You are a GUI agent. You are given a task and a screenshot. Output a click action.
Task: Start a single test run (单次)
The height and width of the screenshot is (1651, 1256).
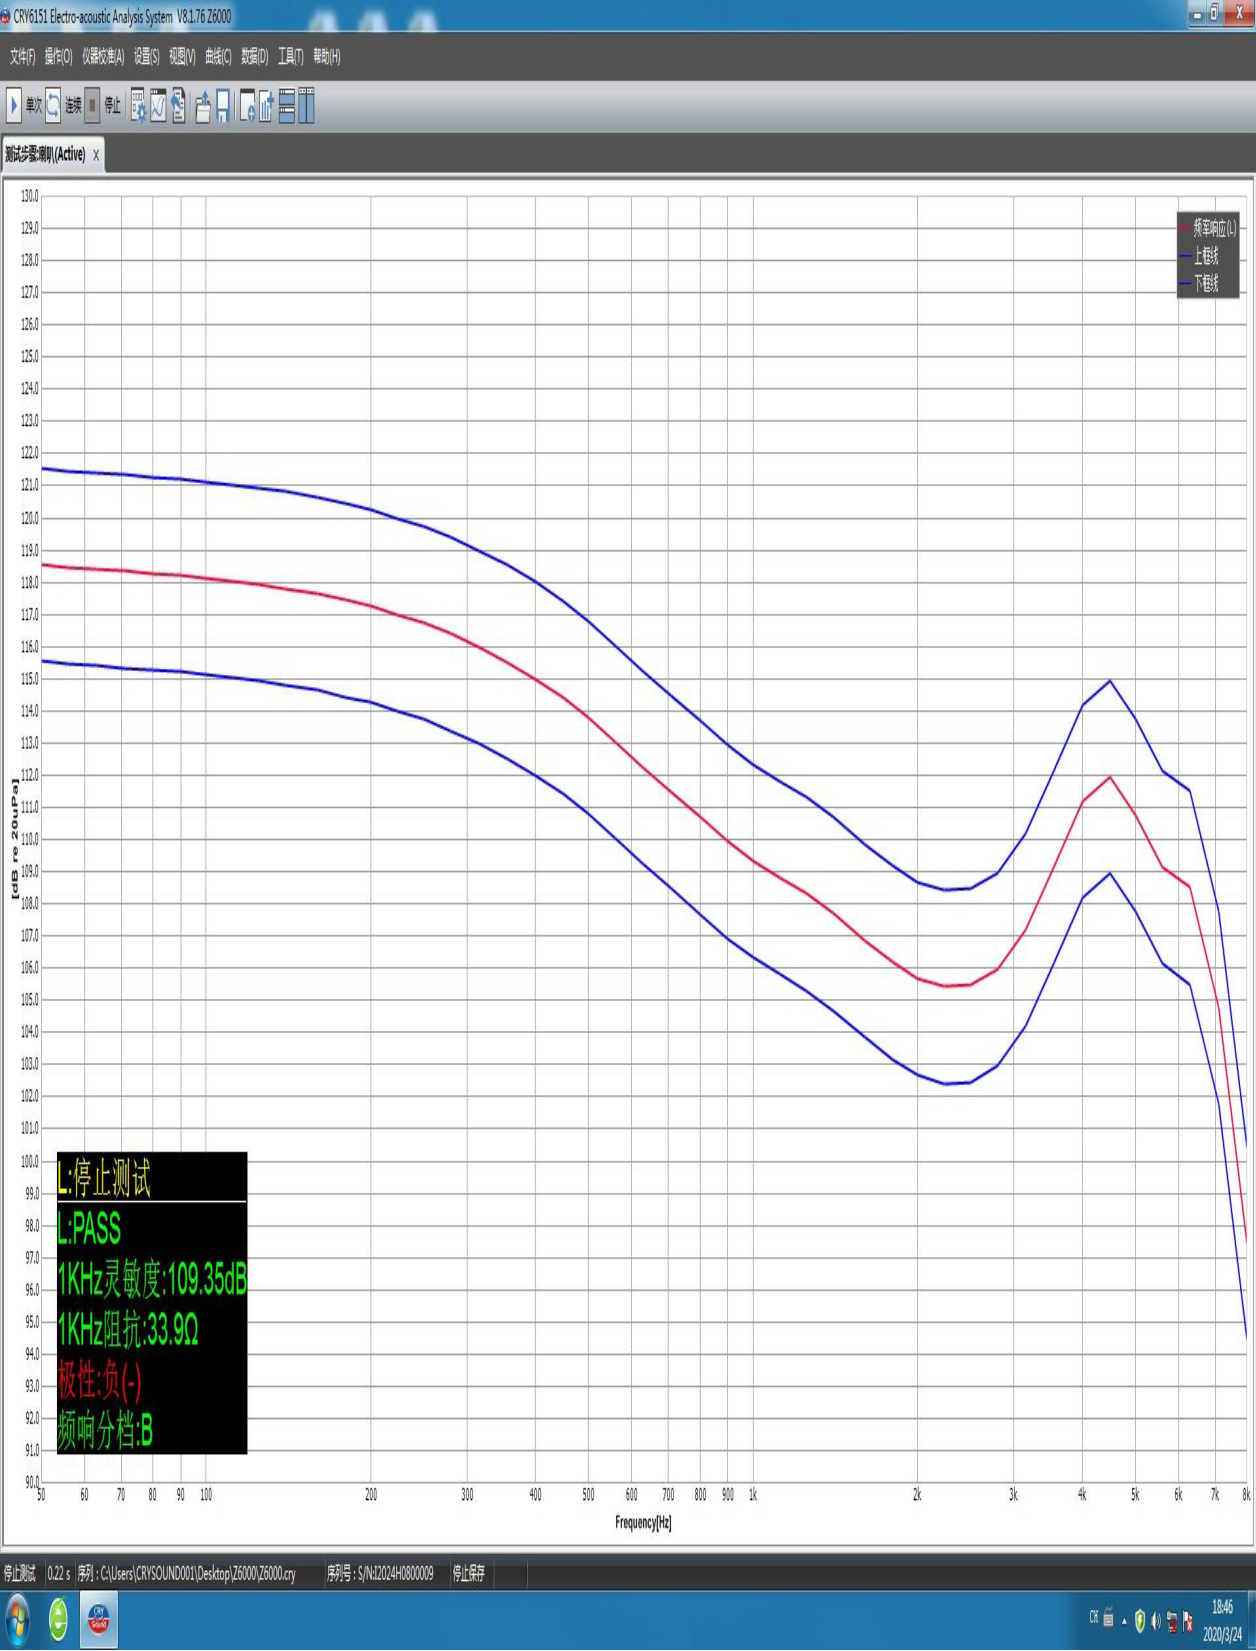(24, 105)
